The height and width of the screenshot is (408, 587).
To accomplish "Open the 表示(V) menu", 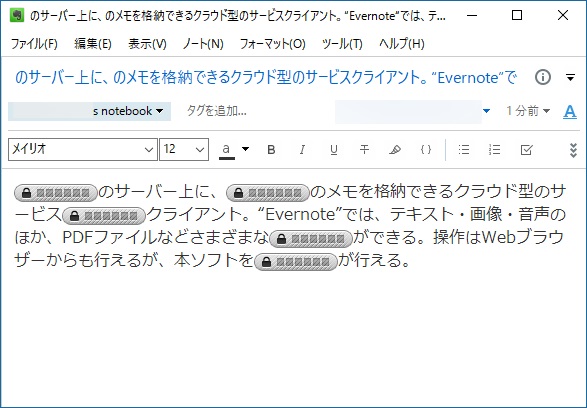I will tap(147, 44).
